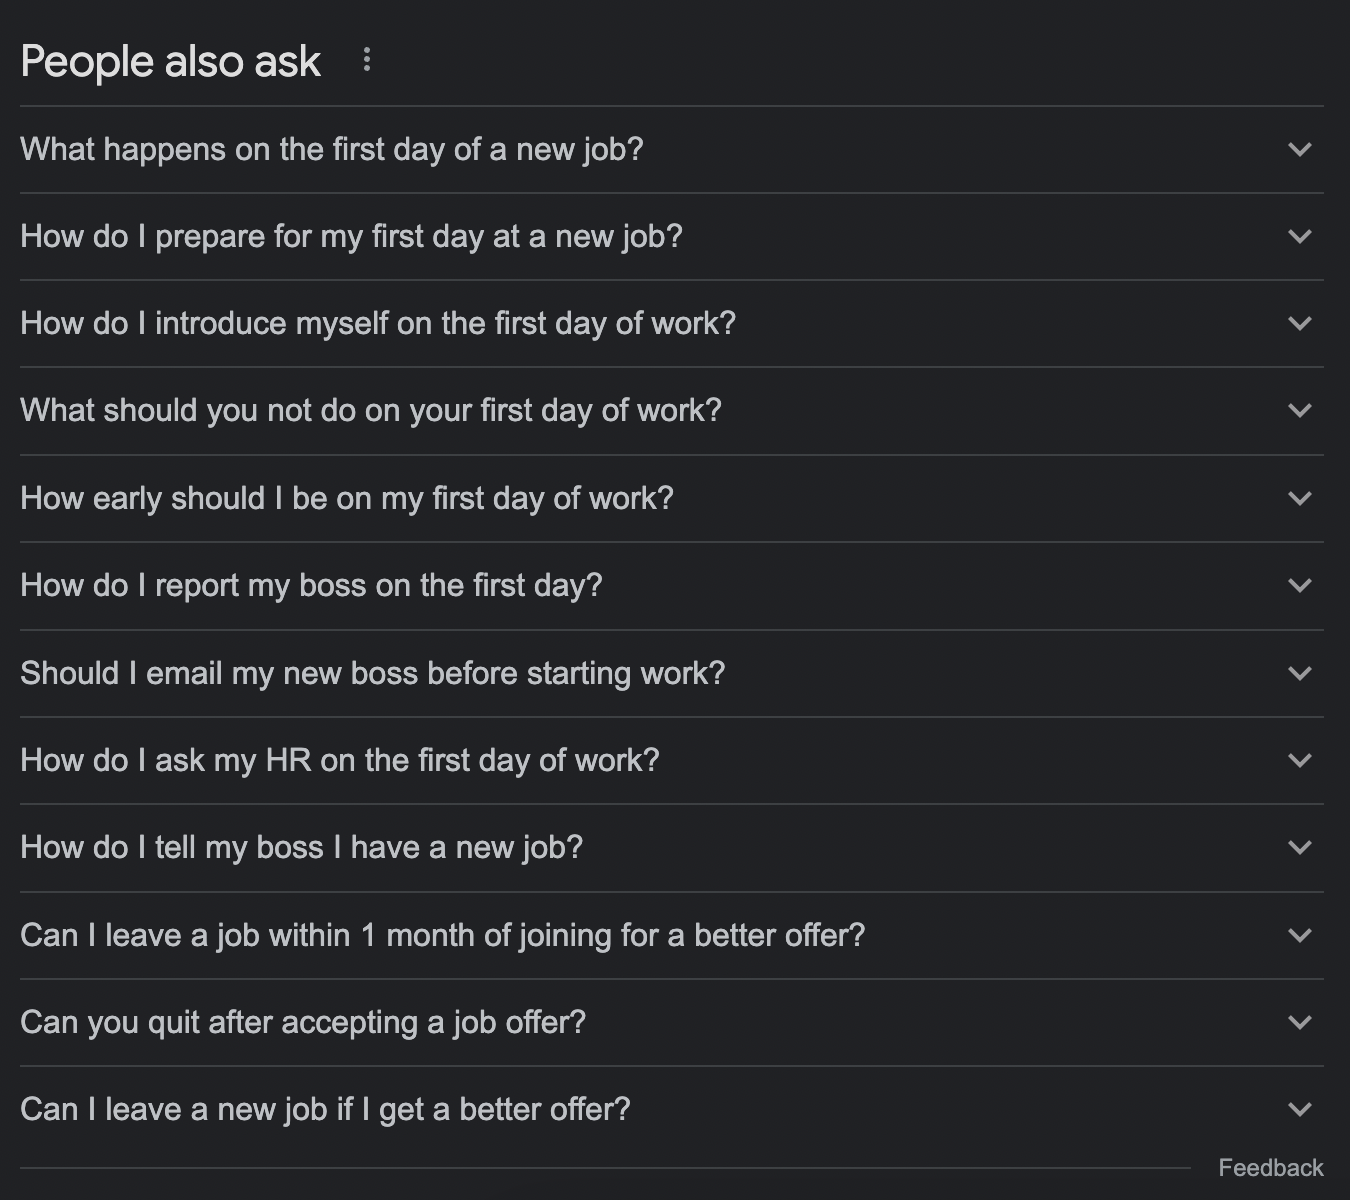Image resolution: width=1350 pixels, height=1200 pixels.
Task: Expand 'What should you not do on your first day of work?'
Action: point(1299,410)
